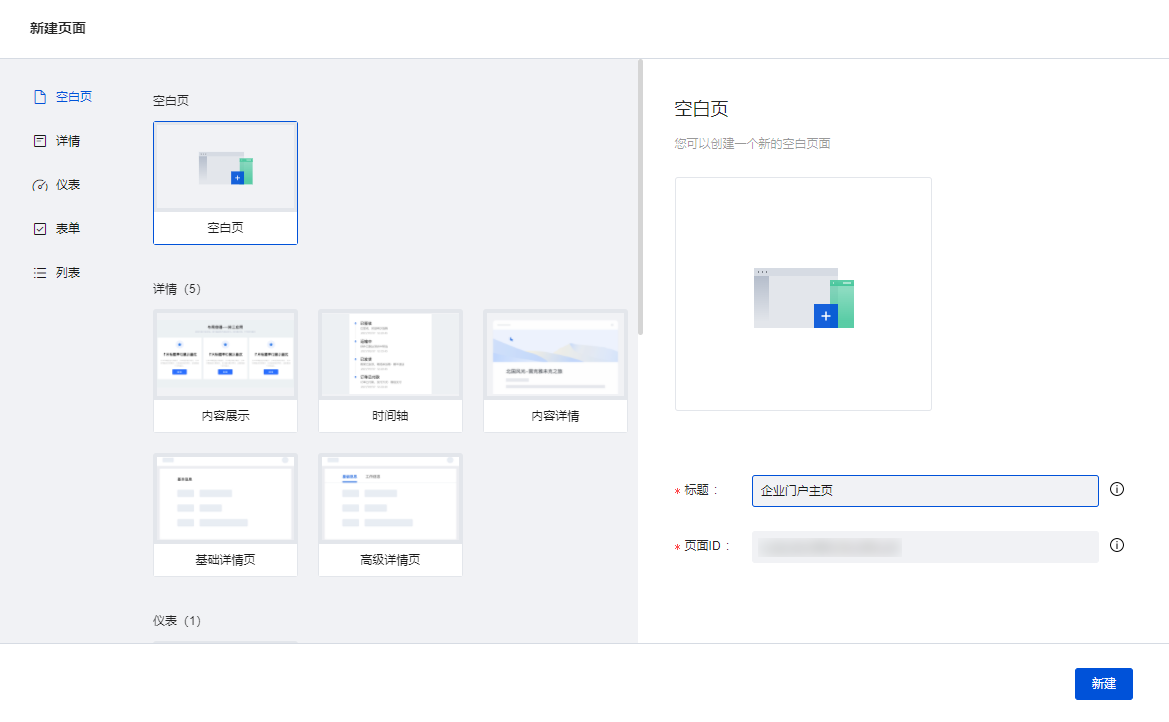Click the 空白页 section heading above the card
Viewport: 1169px width, 722px height.
(171, 101)
